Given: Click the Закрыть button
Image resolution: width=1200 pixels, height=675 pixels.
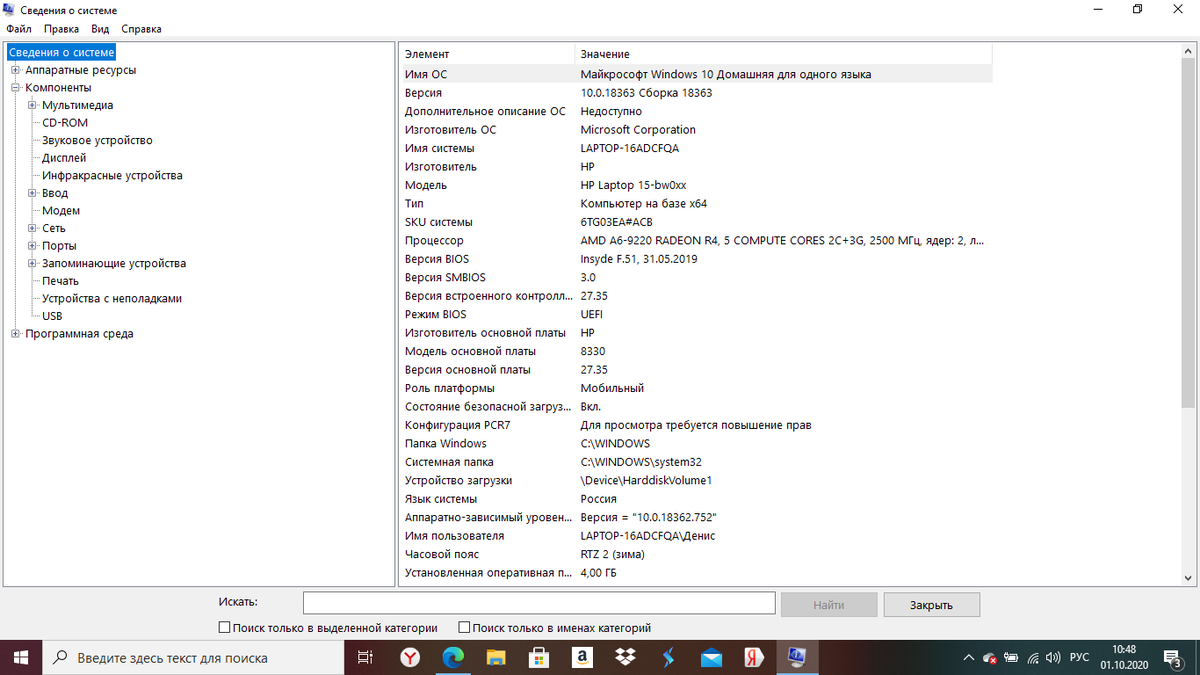Looking at the screenshot, I should pyautogui.click(x=931, y=605).
